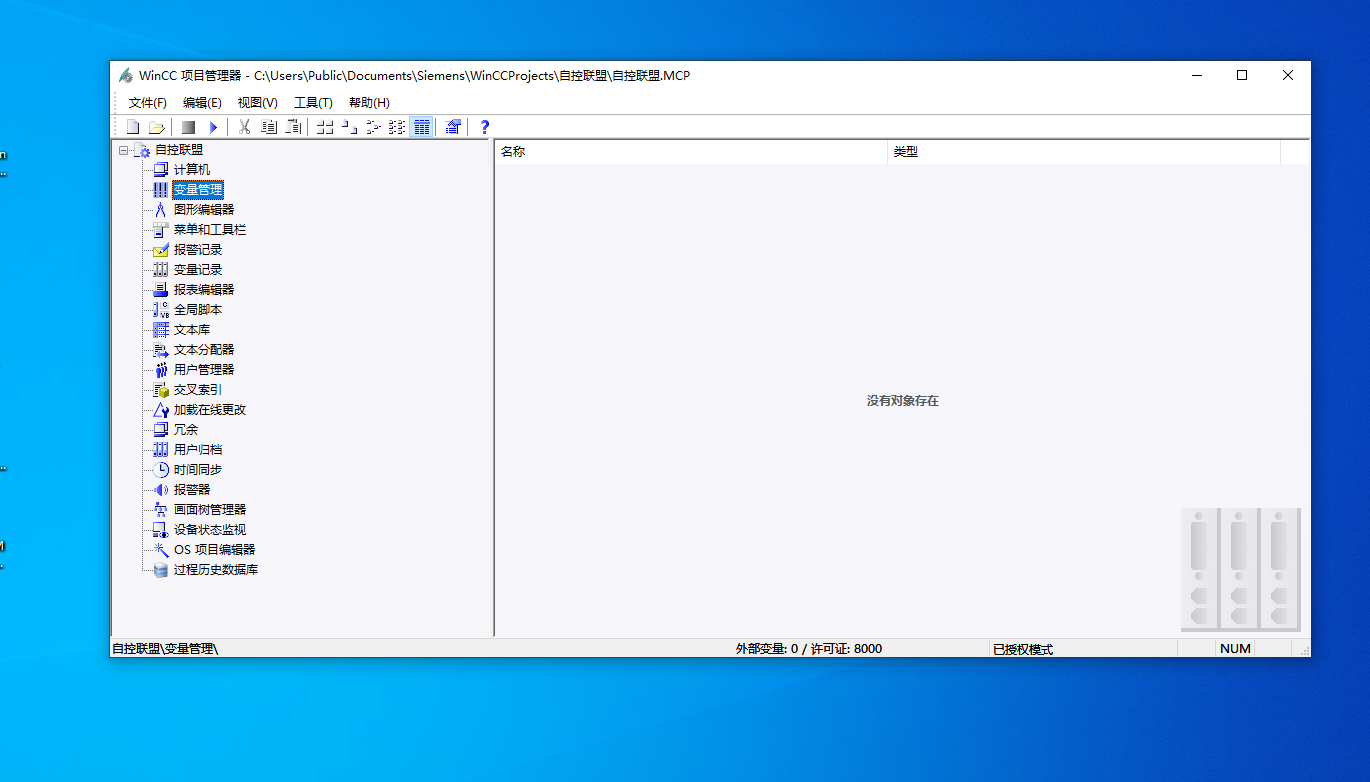Viewport: 1370px width, 782px height.
Task: Open the 文件 menu
Action: click(148, 102)
